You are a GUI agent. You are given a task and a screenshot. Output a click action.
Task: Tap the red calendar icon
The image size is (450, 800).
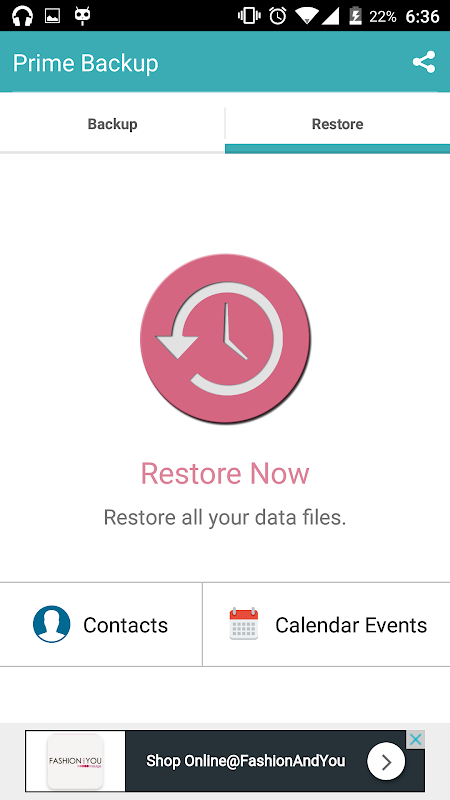244,623
